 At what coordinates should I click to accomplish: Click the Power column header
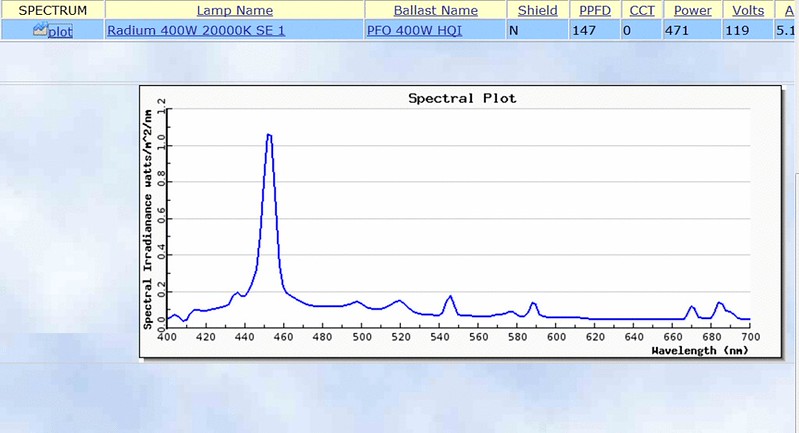[x=692, y=10]
